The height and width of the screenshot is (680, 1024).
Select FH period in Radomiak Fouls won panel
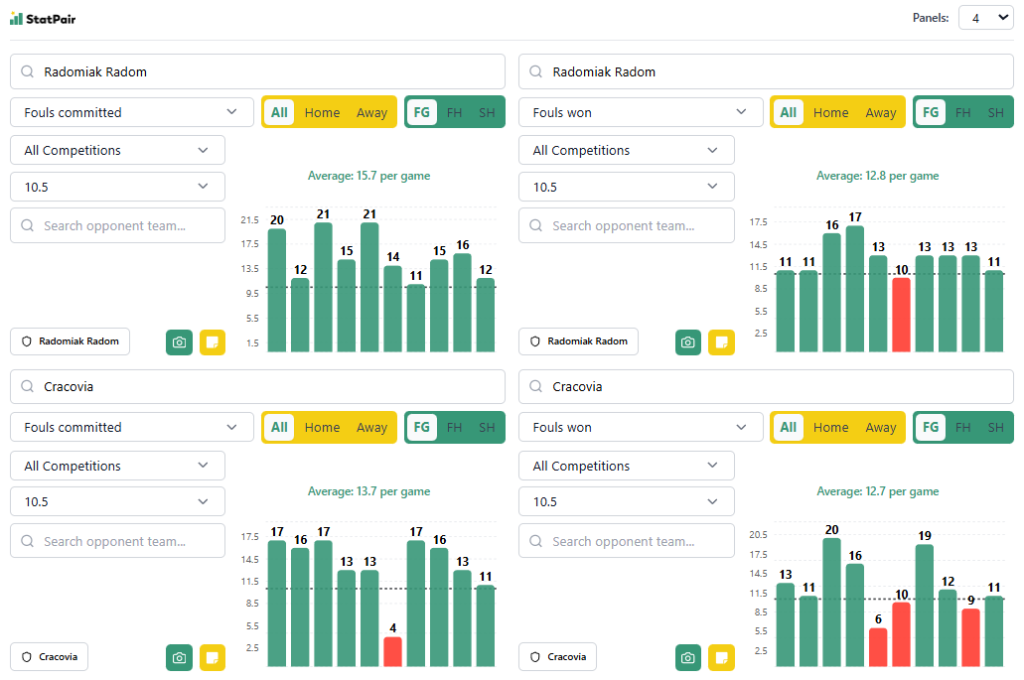[963, 113]
